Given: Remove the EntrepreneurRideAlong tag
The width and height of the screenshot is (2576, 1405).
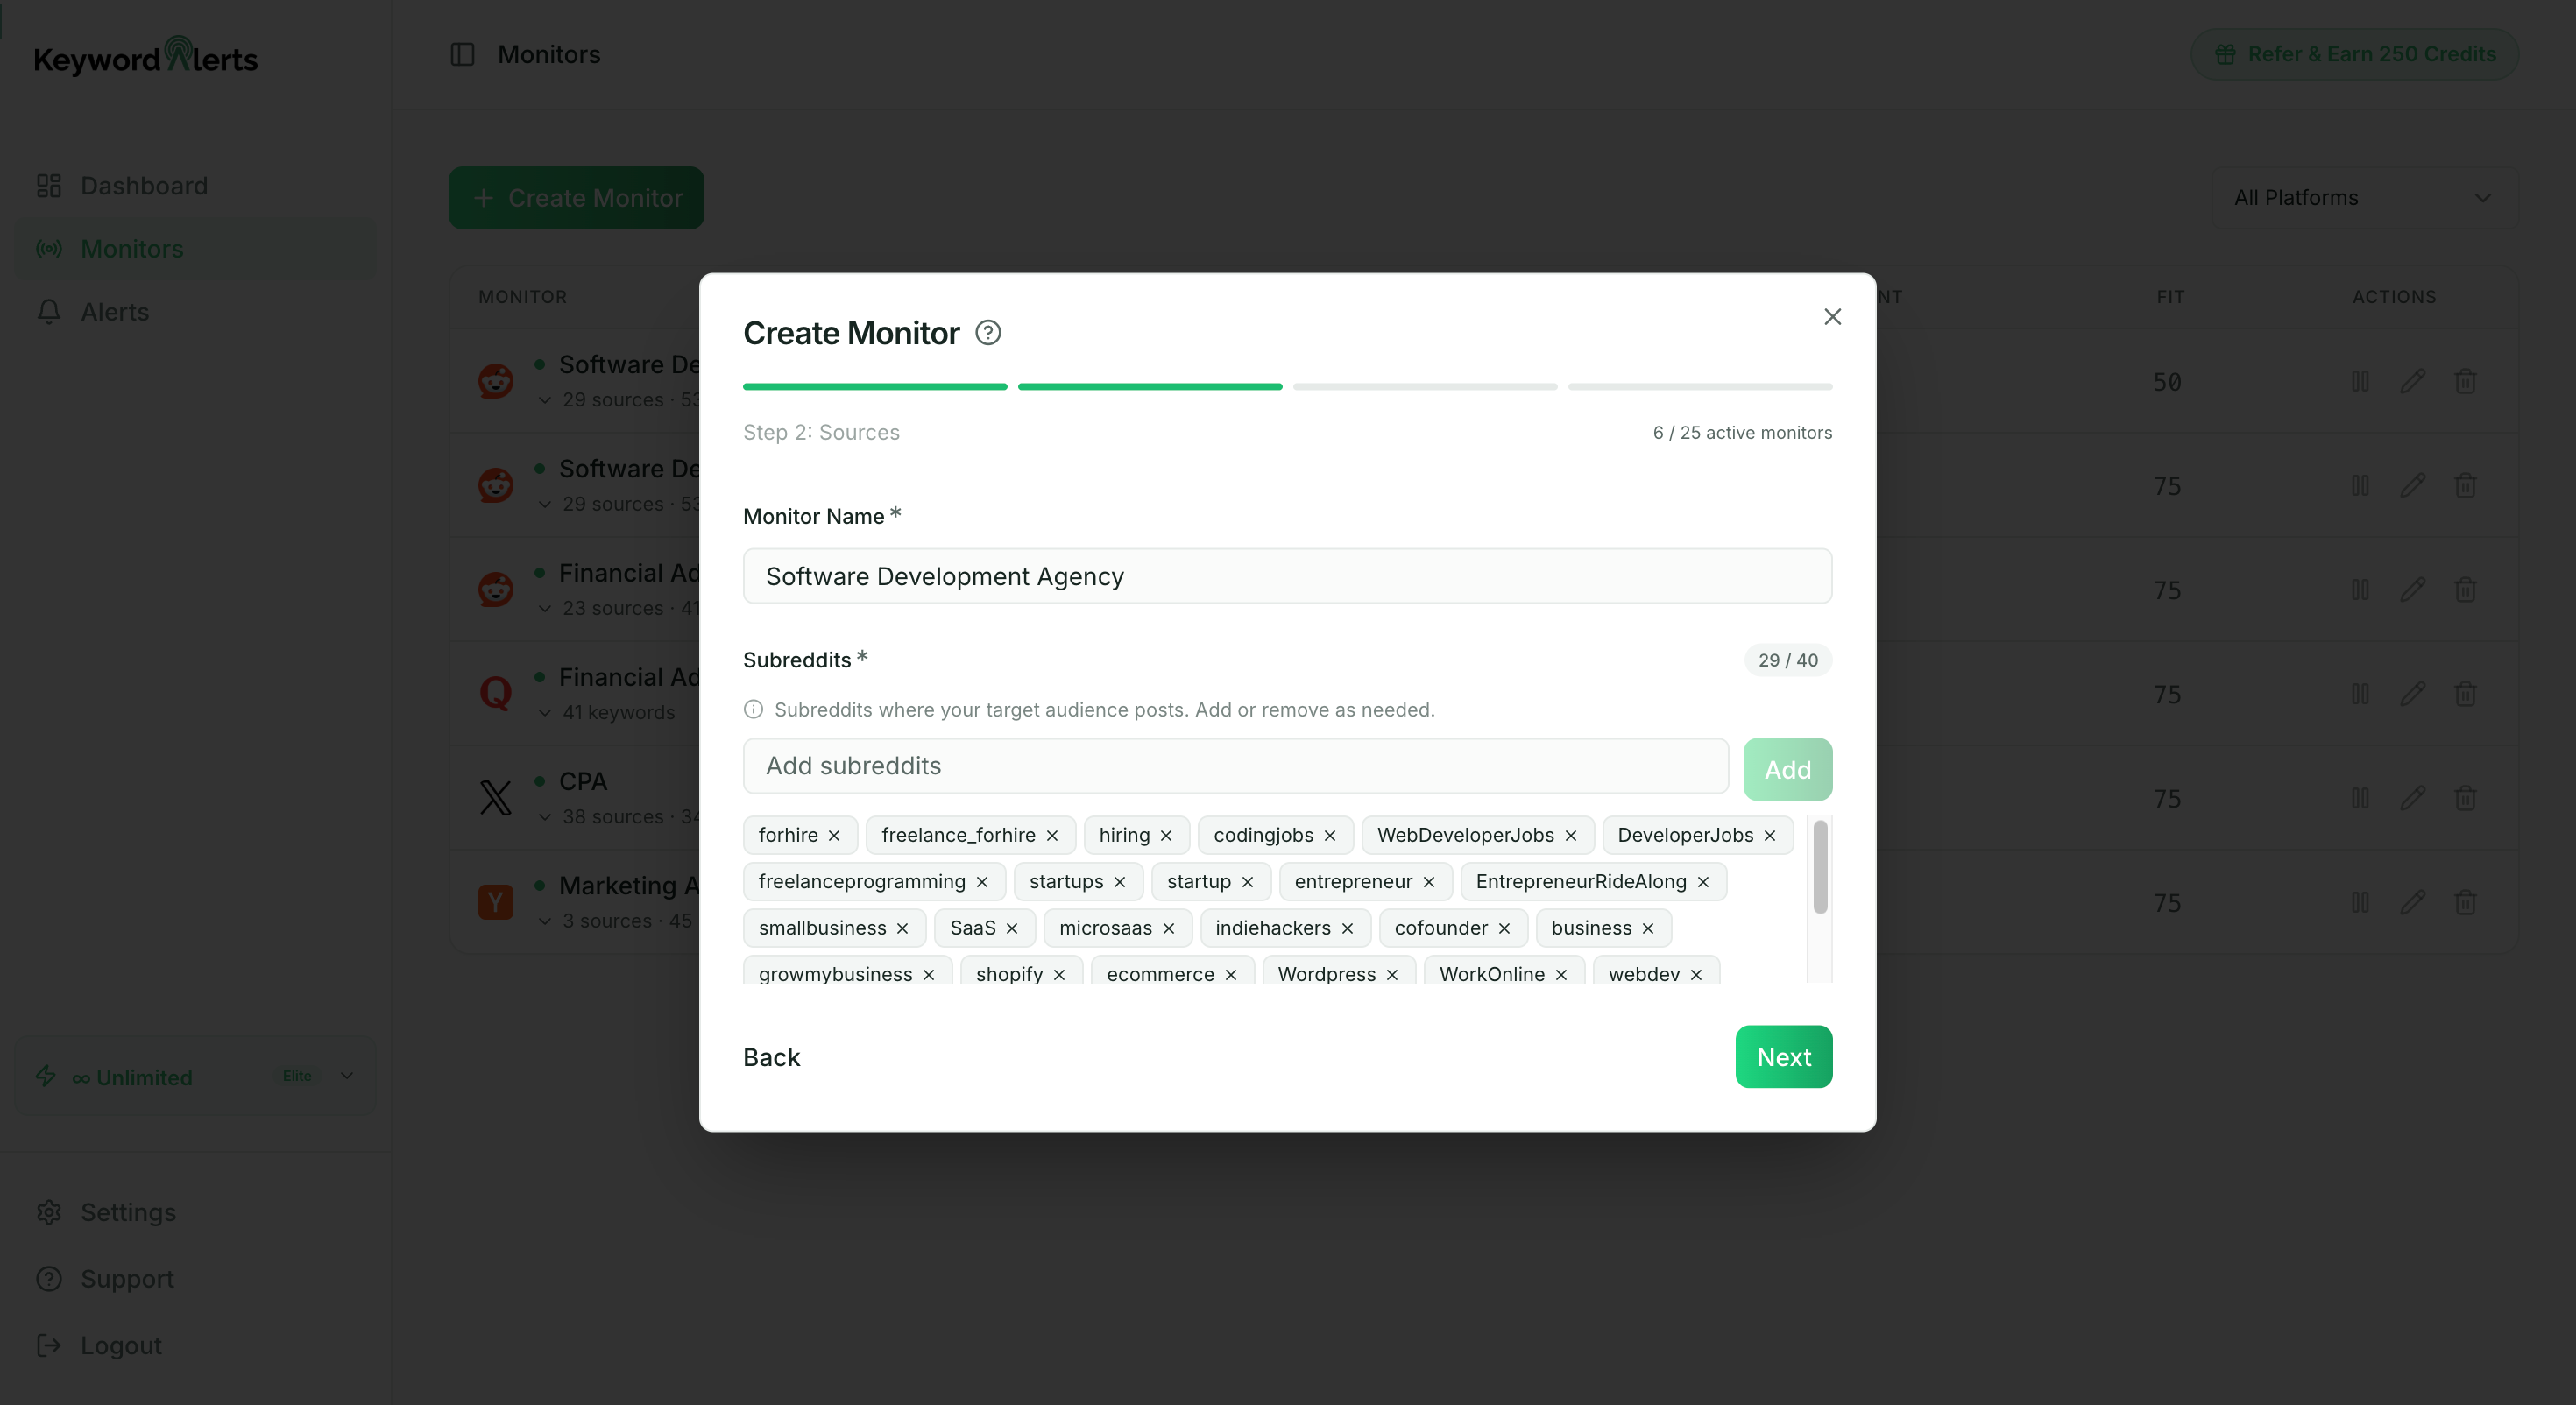Looking at the screenshot, I should 1703,882.
